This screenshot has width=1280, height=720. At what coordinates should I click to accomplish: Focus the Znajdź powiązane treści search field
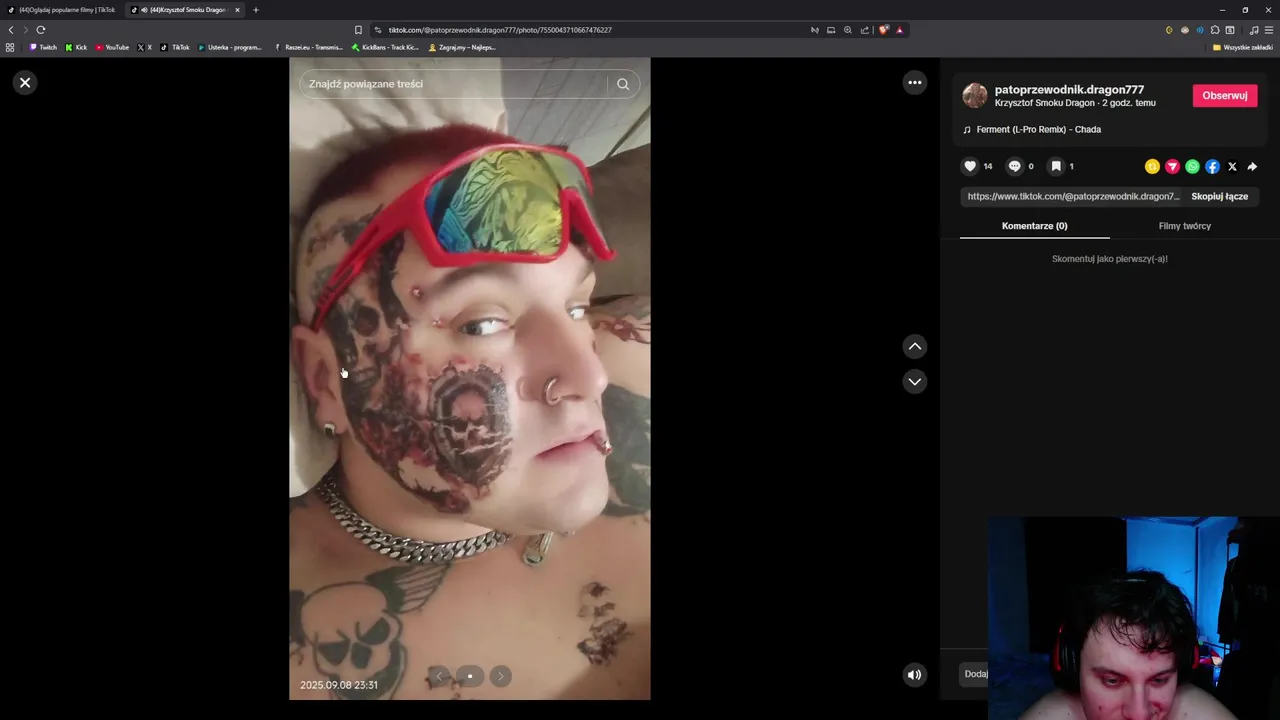(x=454, y=84)
